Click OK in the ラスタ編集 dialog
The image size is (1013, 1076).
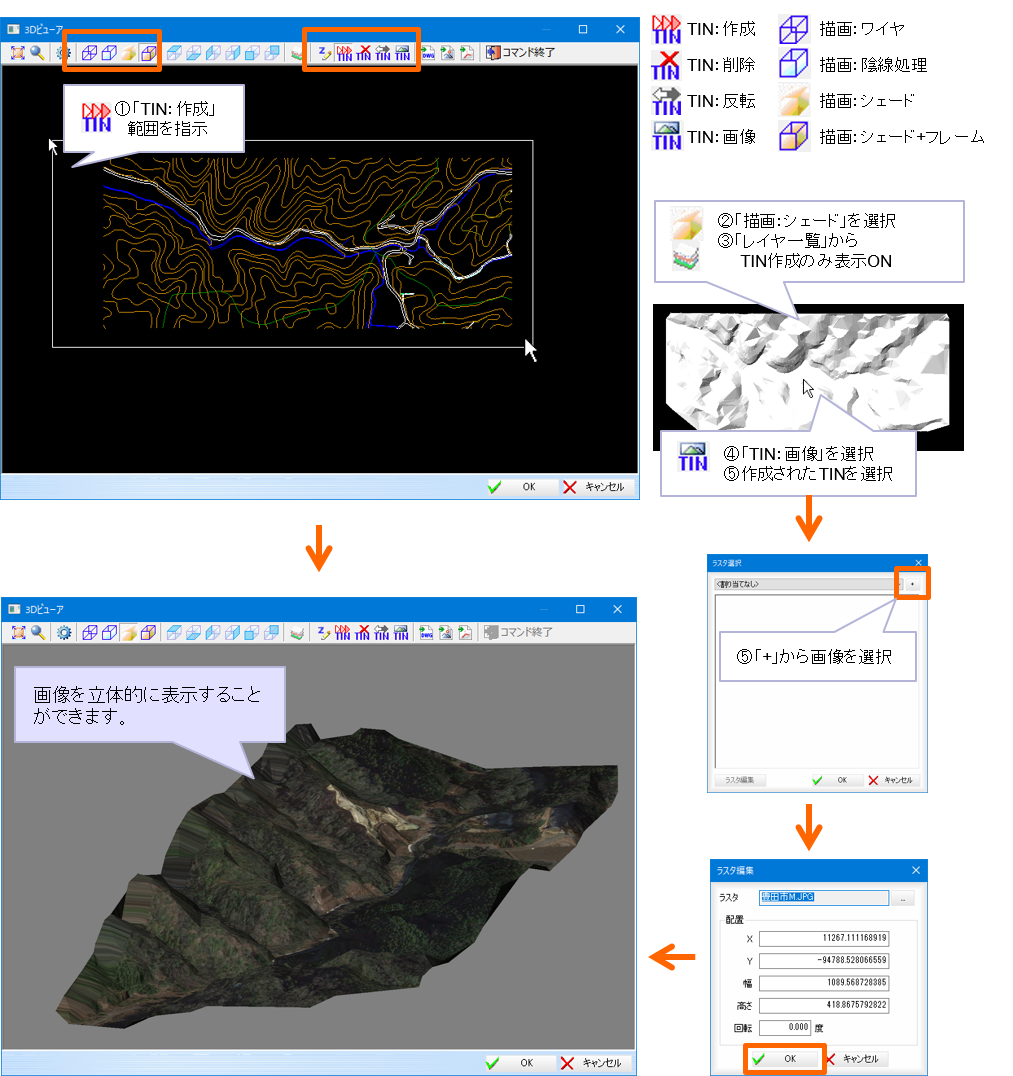tap(784, 1058)
